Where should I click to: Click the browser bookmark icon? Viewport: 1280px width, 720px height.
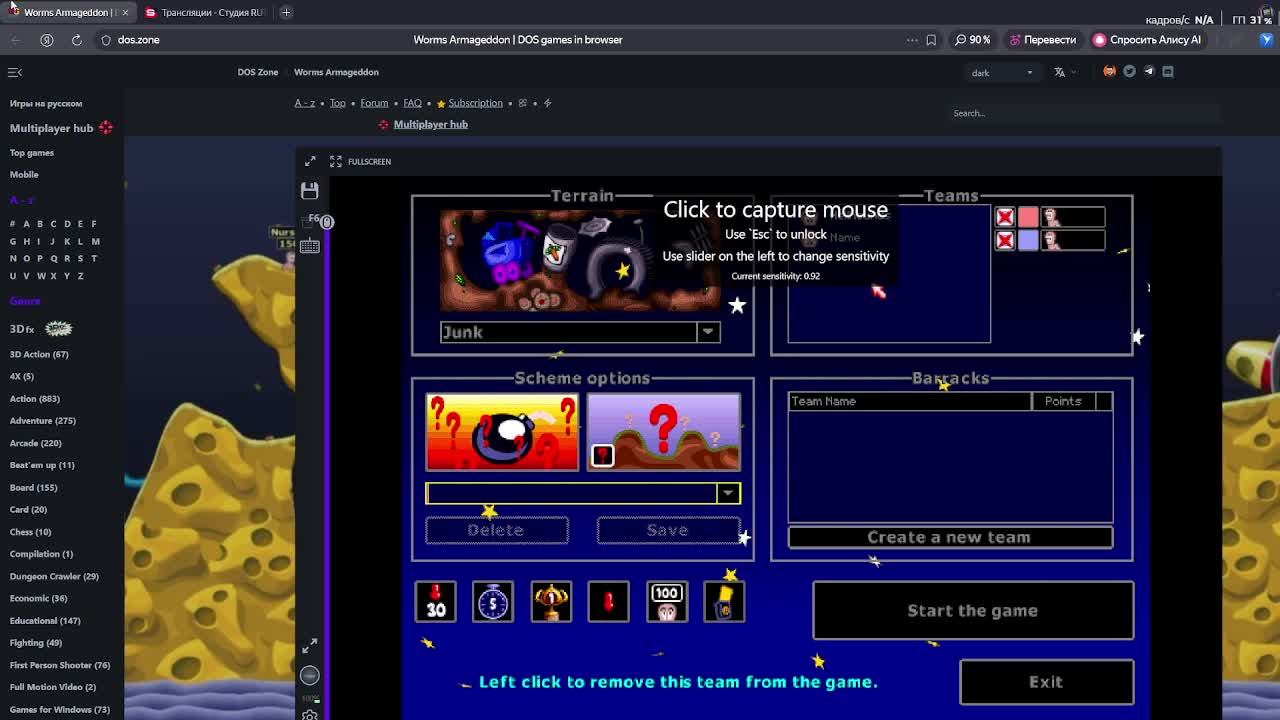(931, 40)
